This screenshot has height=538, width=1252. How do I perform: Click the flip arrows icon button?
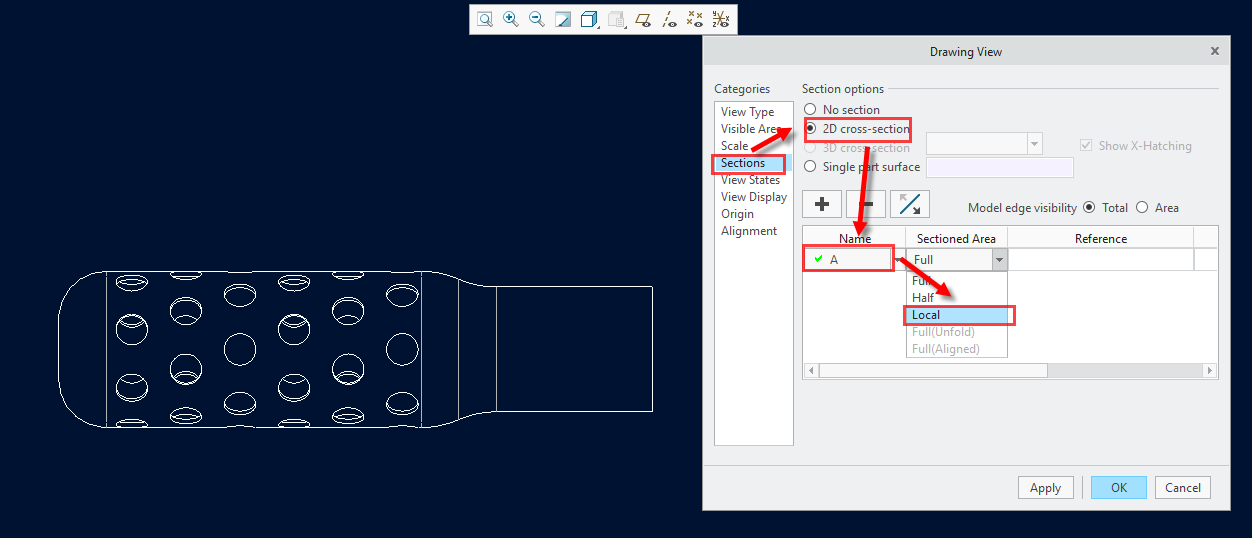tap(910, 204)
